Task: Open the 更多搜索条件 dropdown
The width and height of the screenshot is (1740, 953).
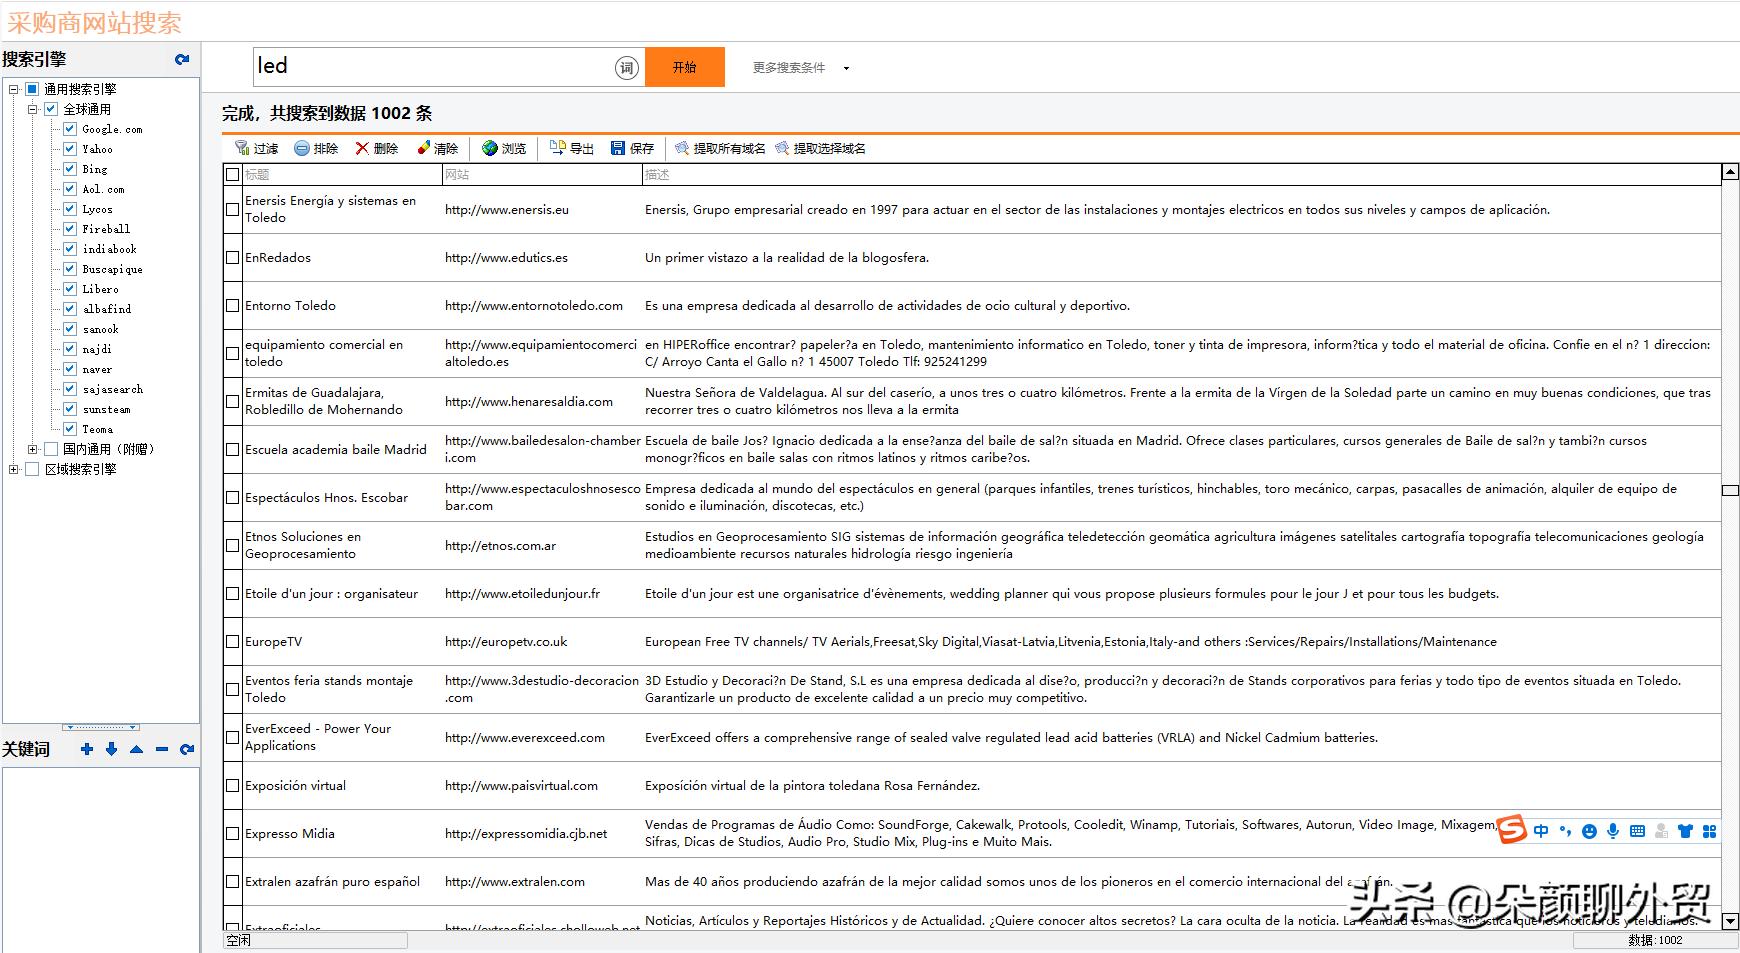Action: 846,68
